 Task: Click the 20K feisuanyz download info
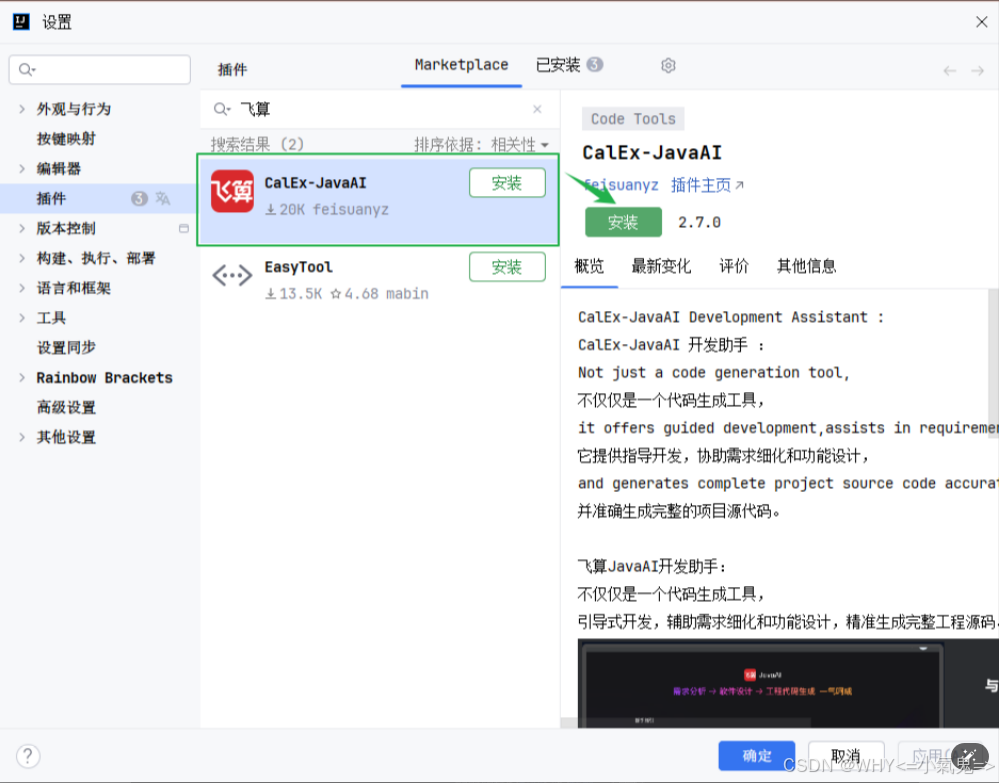tap(327, 210)
